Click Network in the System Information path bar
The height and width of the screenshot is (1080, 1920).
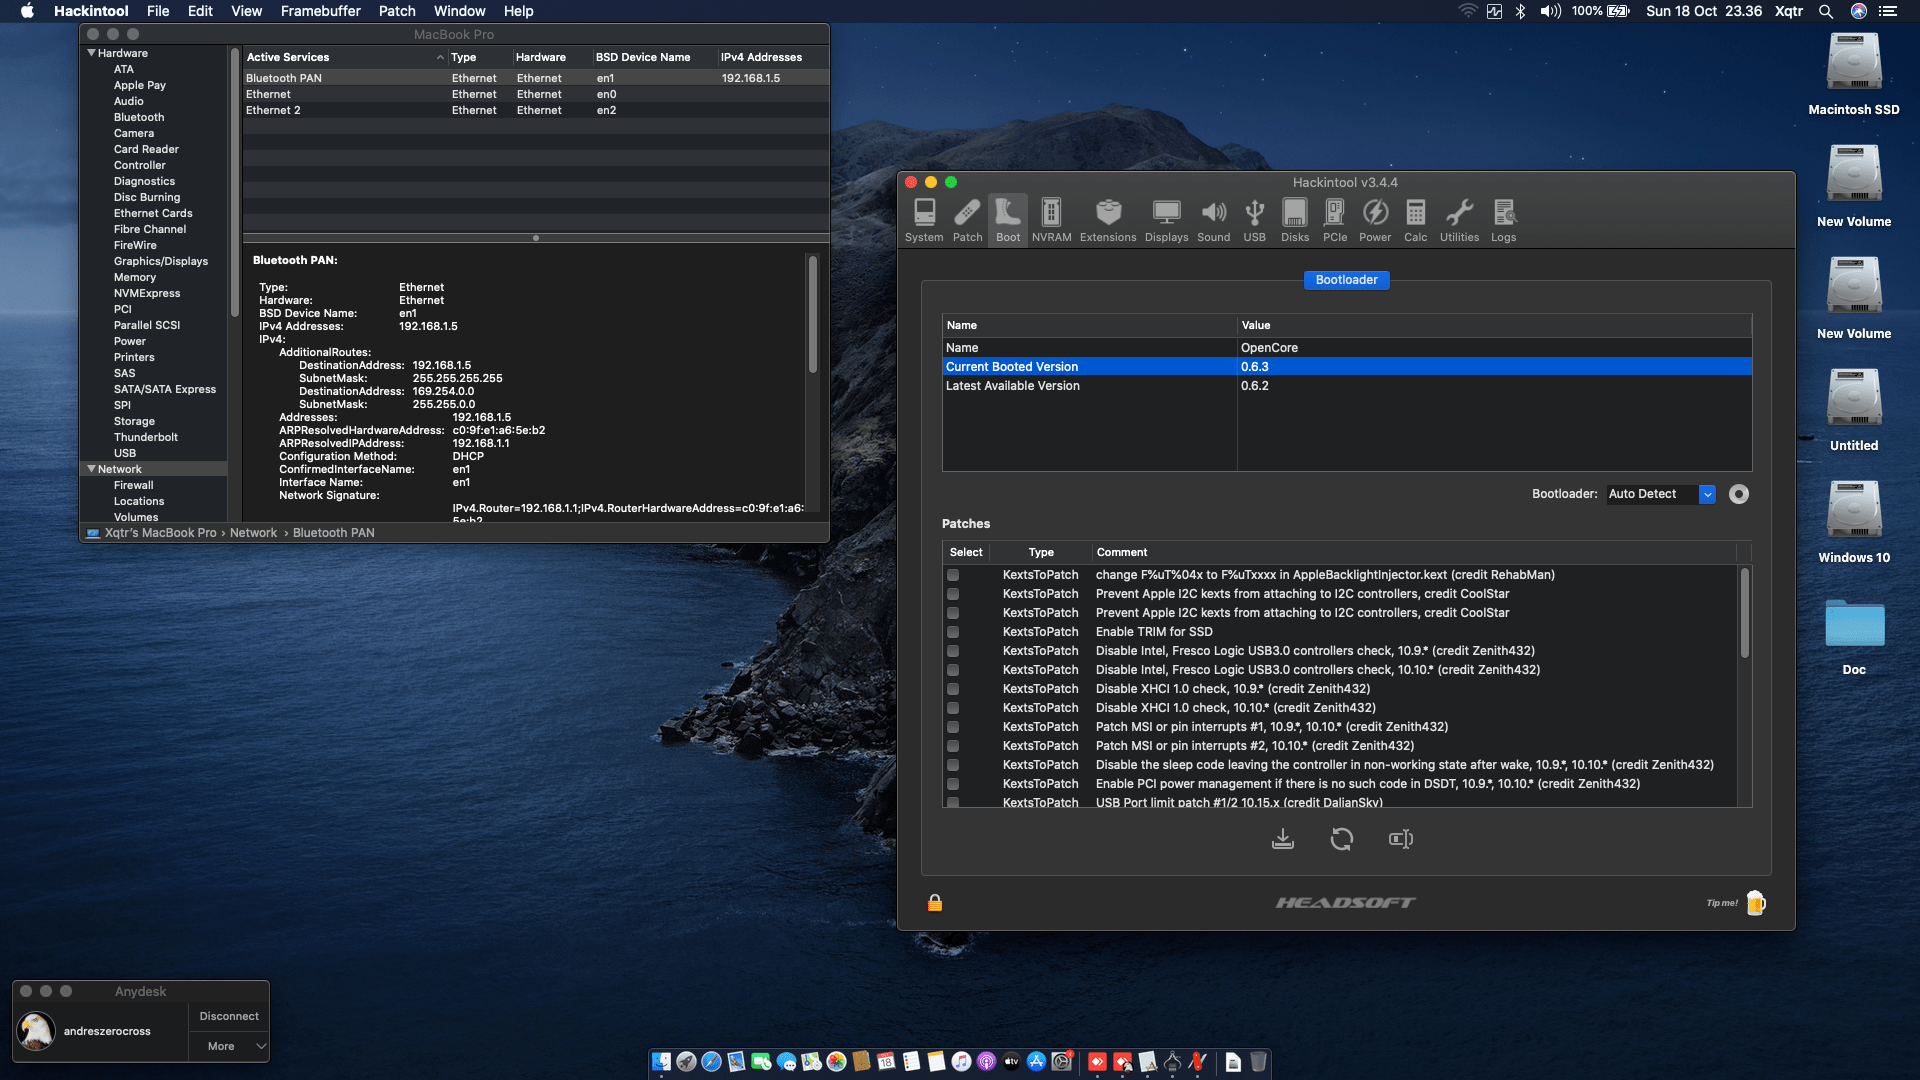(253, 533)
